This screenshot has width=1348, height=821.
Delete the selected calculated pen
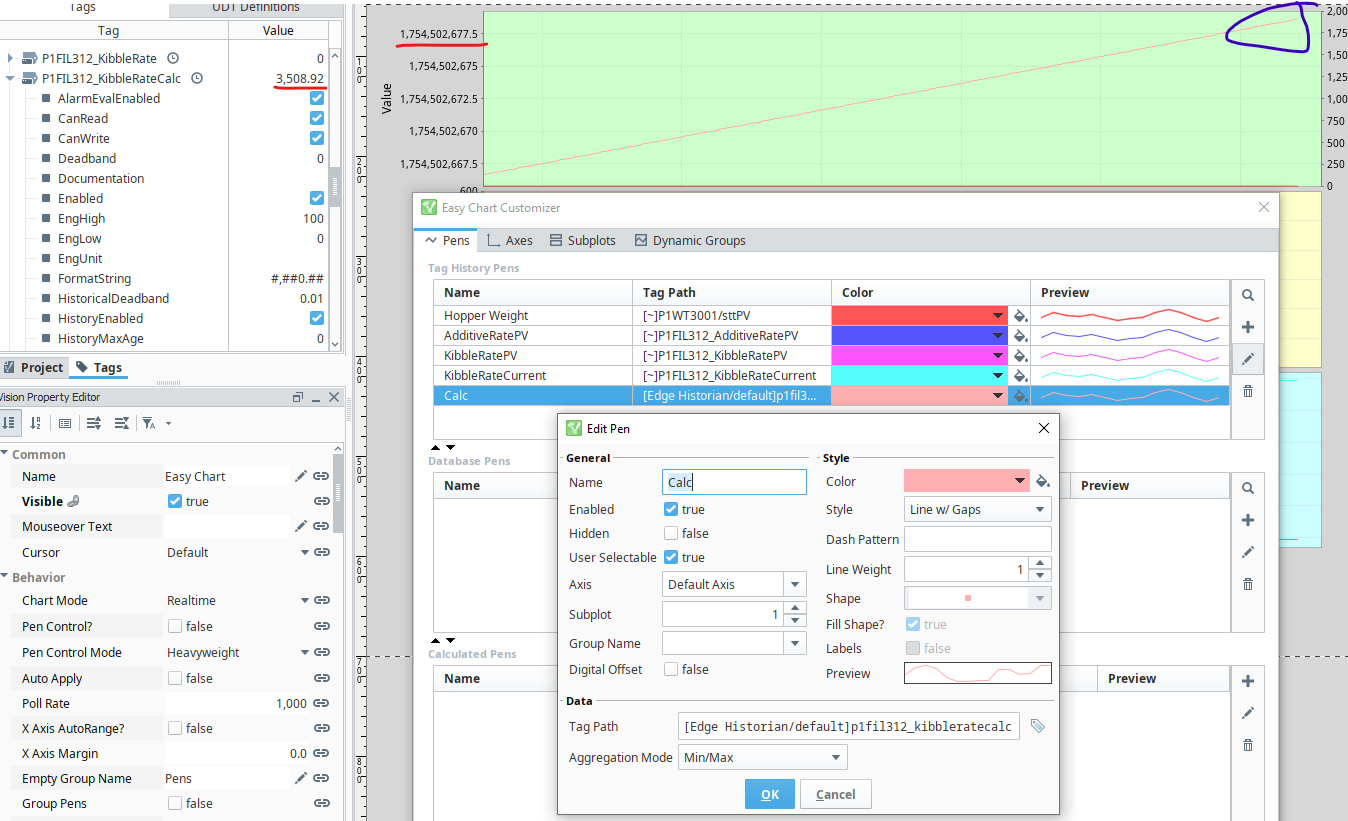point(1247,745)
